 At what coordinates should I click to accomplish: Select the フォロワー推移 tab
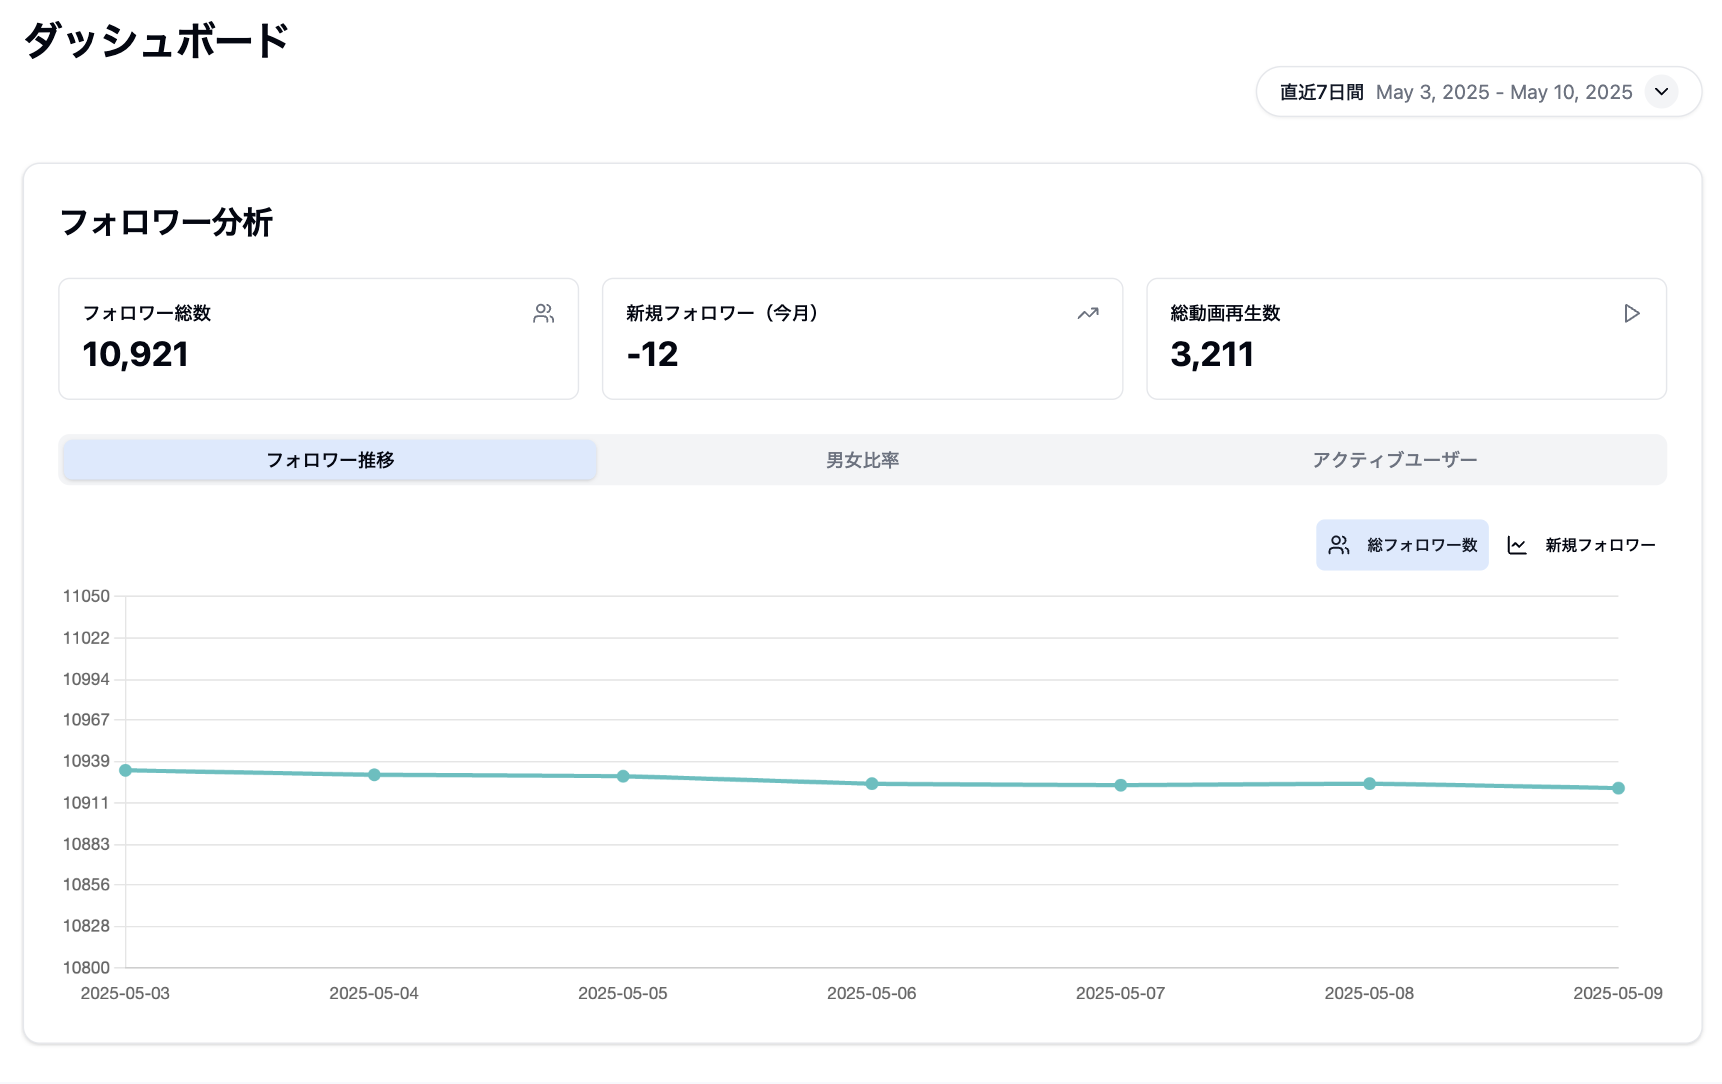(330, 460)
